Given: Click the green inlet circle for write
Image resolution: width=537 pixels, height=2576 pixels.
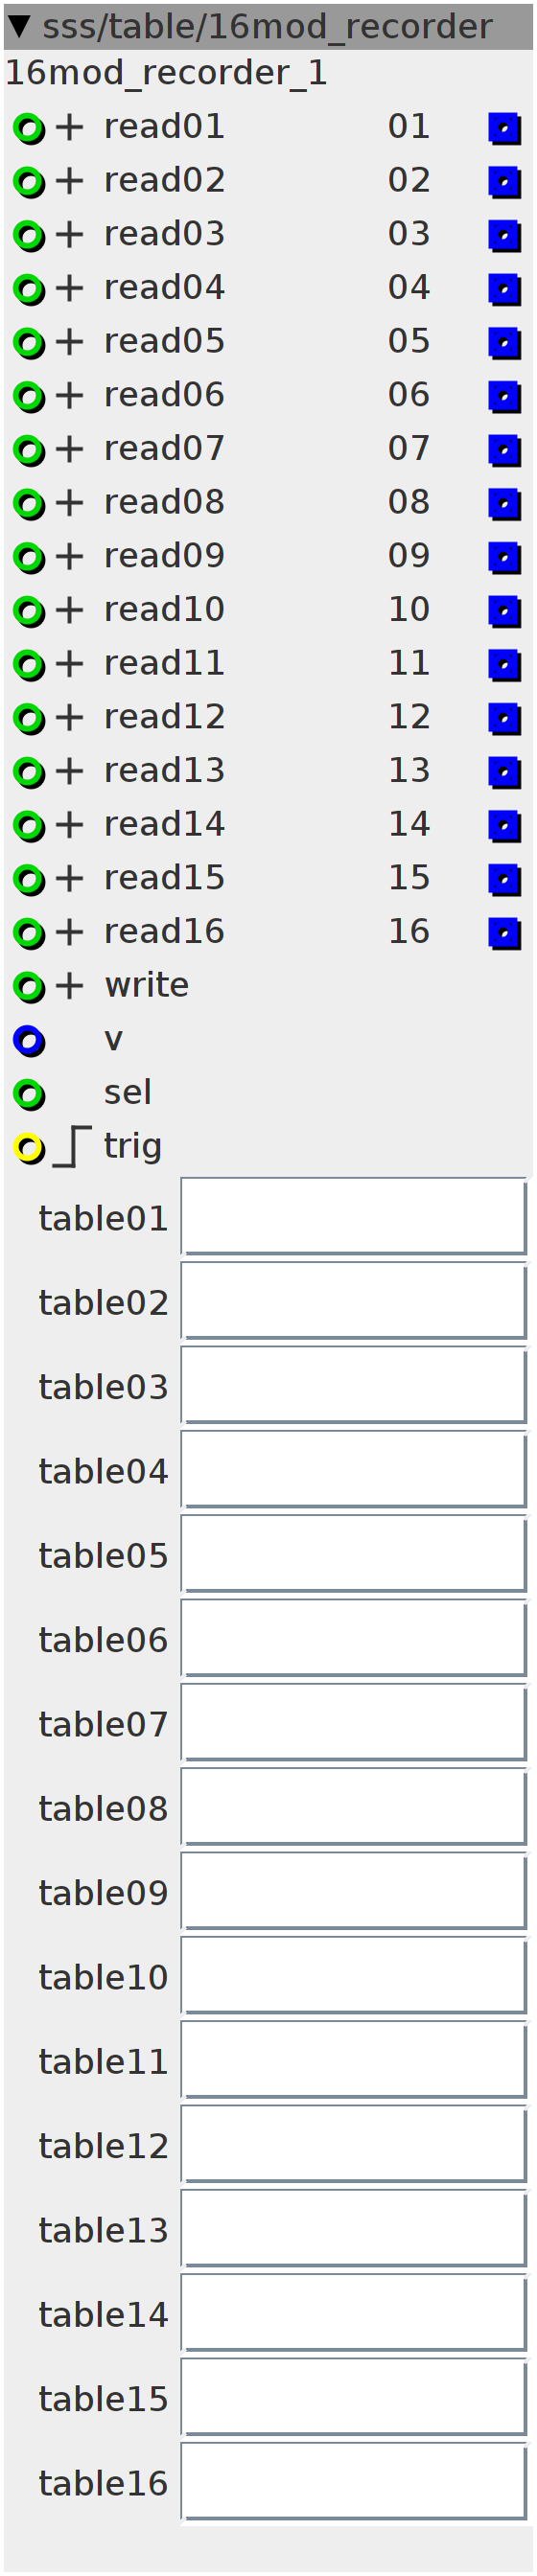Looking at the screenshot, I should tap(29, 987).
